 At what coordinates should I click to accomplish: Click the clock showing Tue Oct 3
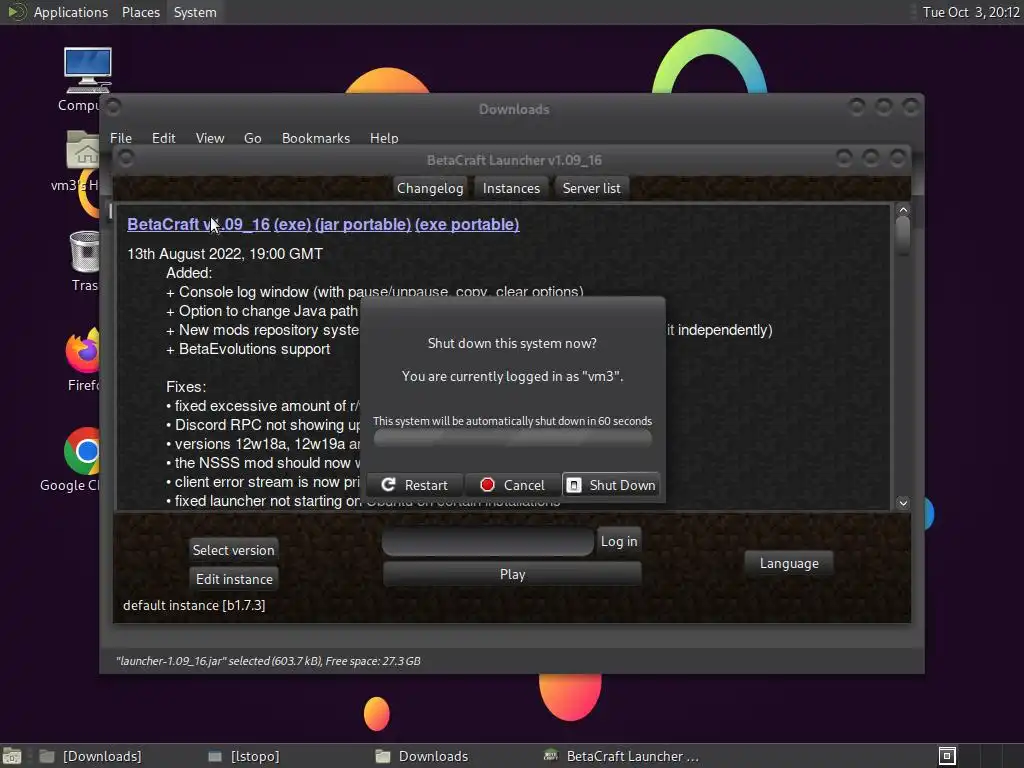tap(970, 12)
